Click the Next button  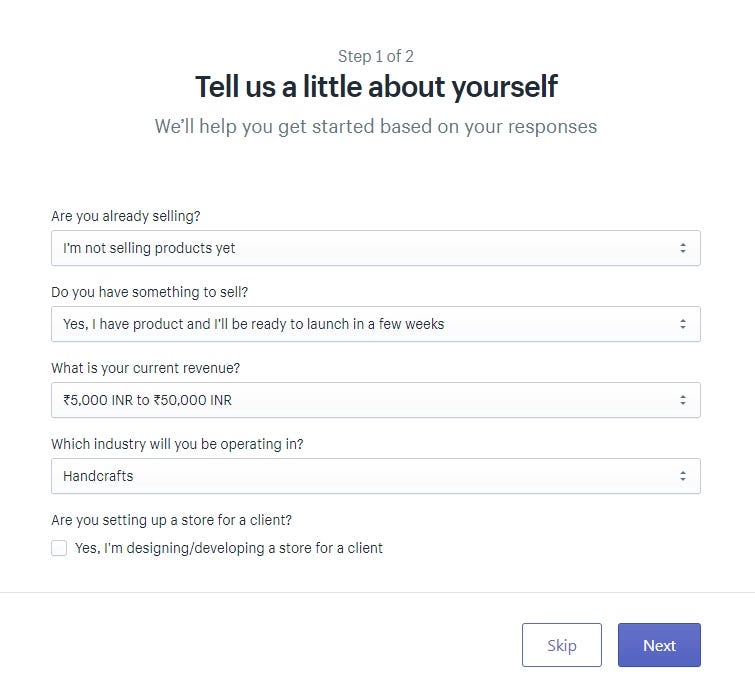[x=659, y=645]
